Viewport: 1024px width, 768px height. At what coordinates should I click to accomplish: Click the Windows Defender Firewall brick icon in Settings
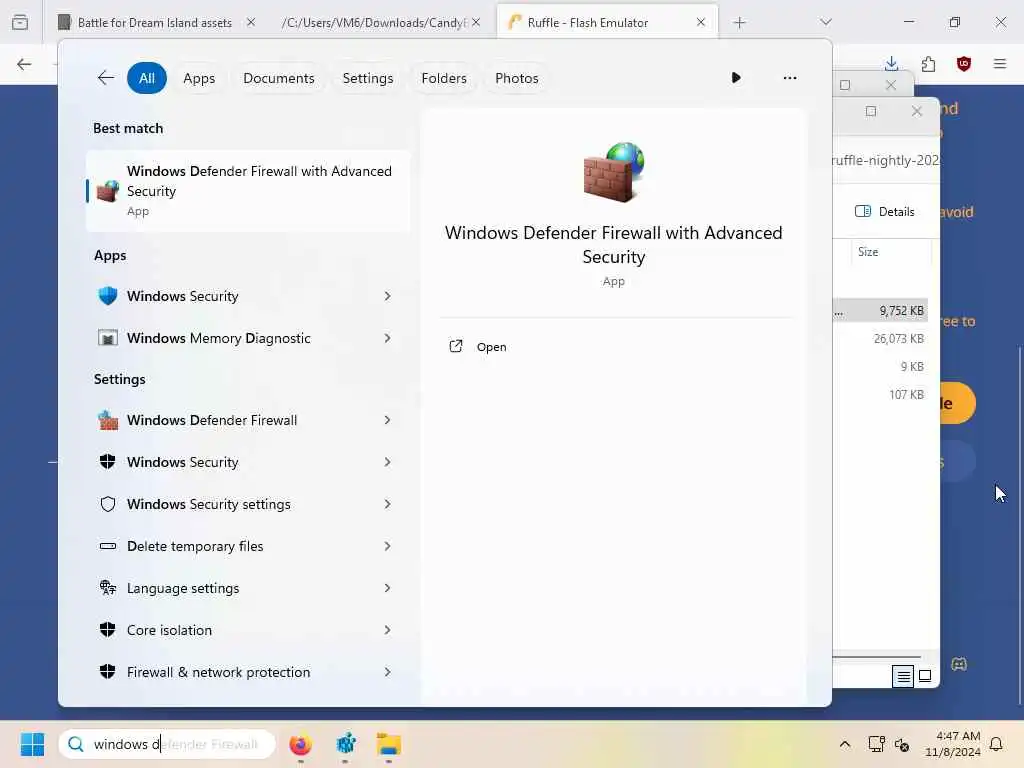point(108,420)
